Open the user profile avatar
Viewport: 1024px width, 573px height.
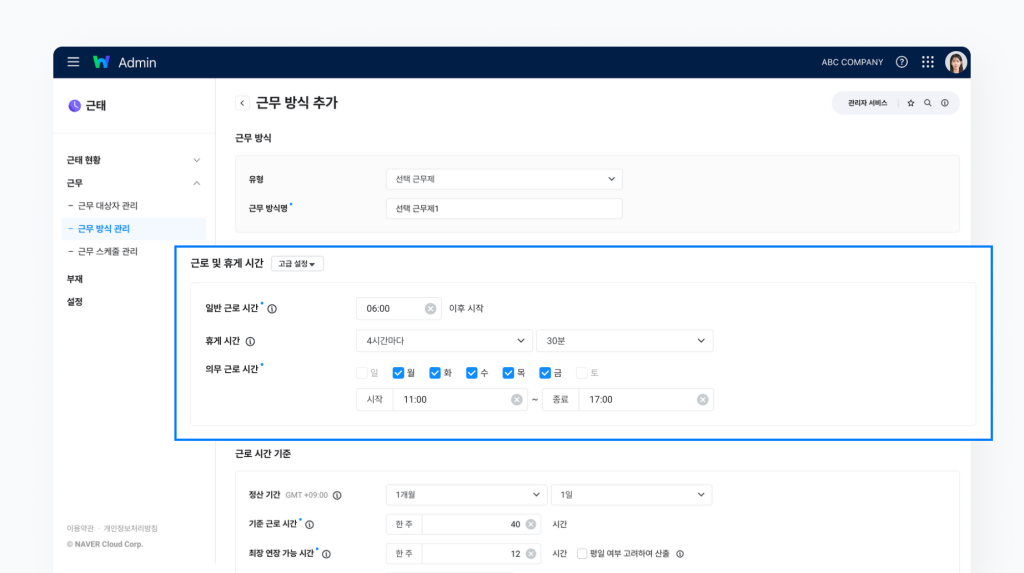click(x=955, y=62)
